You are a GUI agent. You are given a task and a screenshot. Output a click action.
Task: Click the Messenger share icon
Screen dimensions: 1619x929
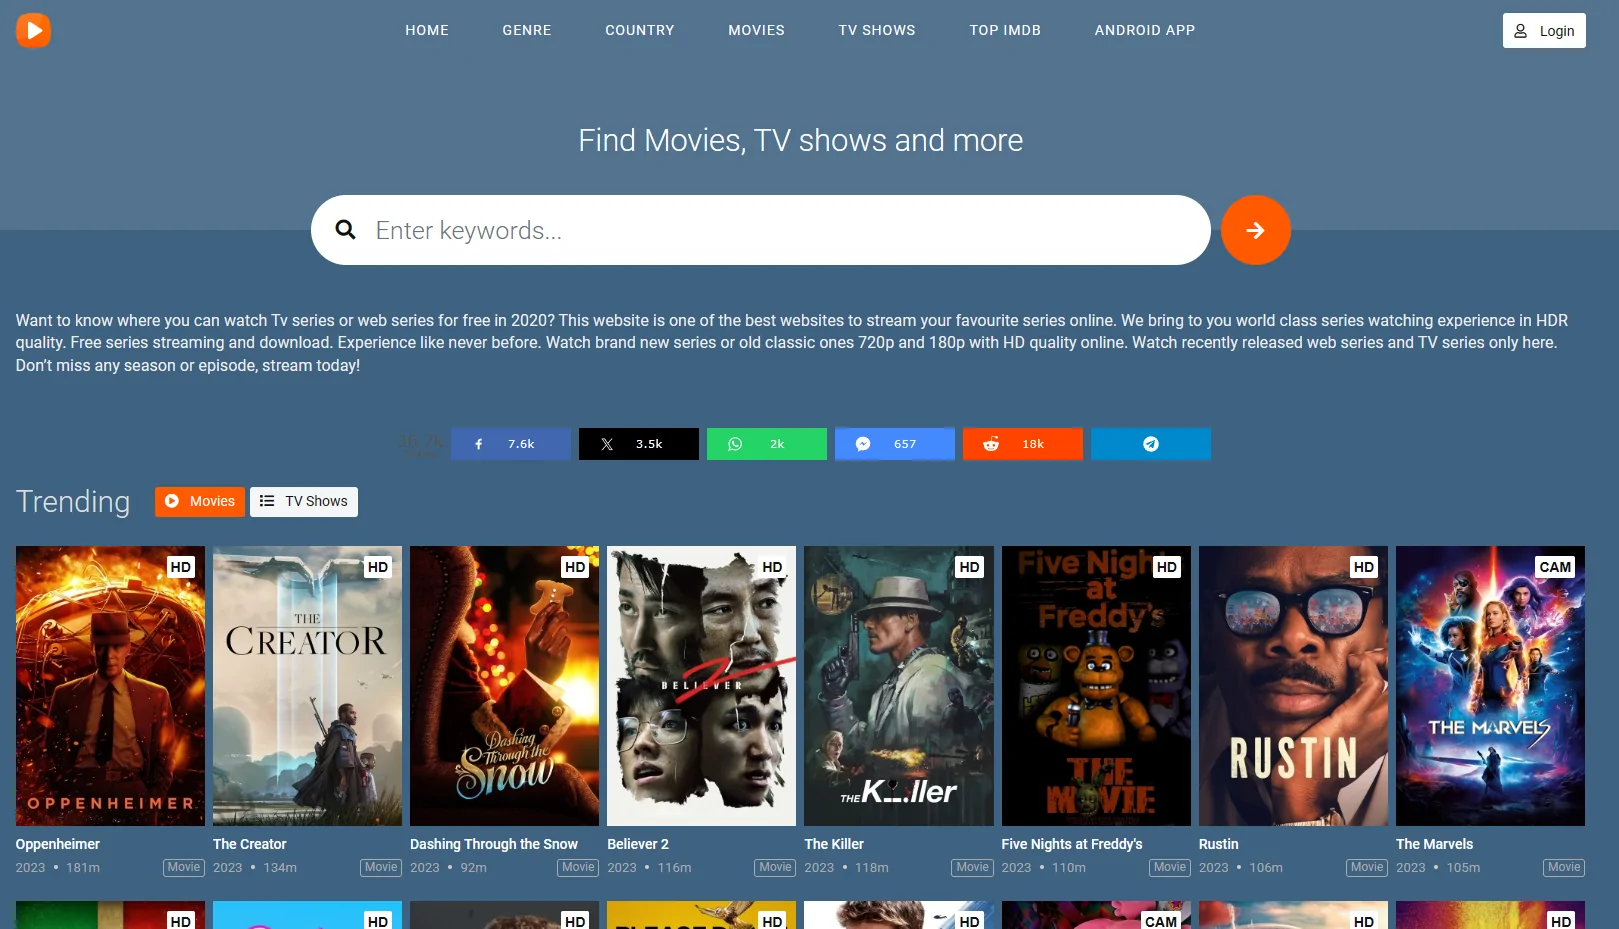click(863, 443)
